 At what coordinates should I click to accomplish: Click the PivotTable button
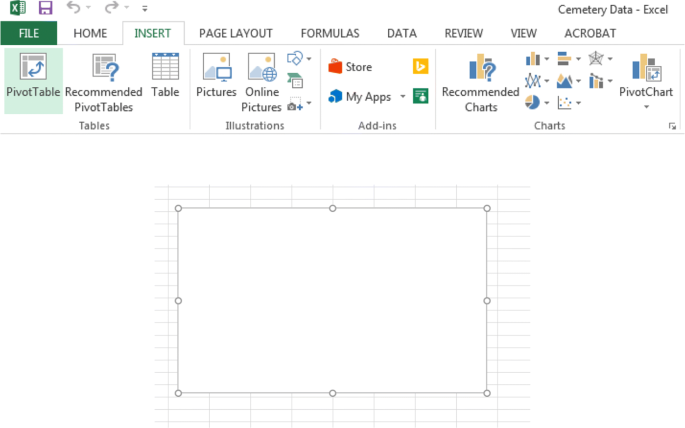click(33, 81)
